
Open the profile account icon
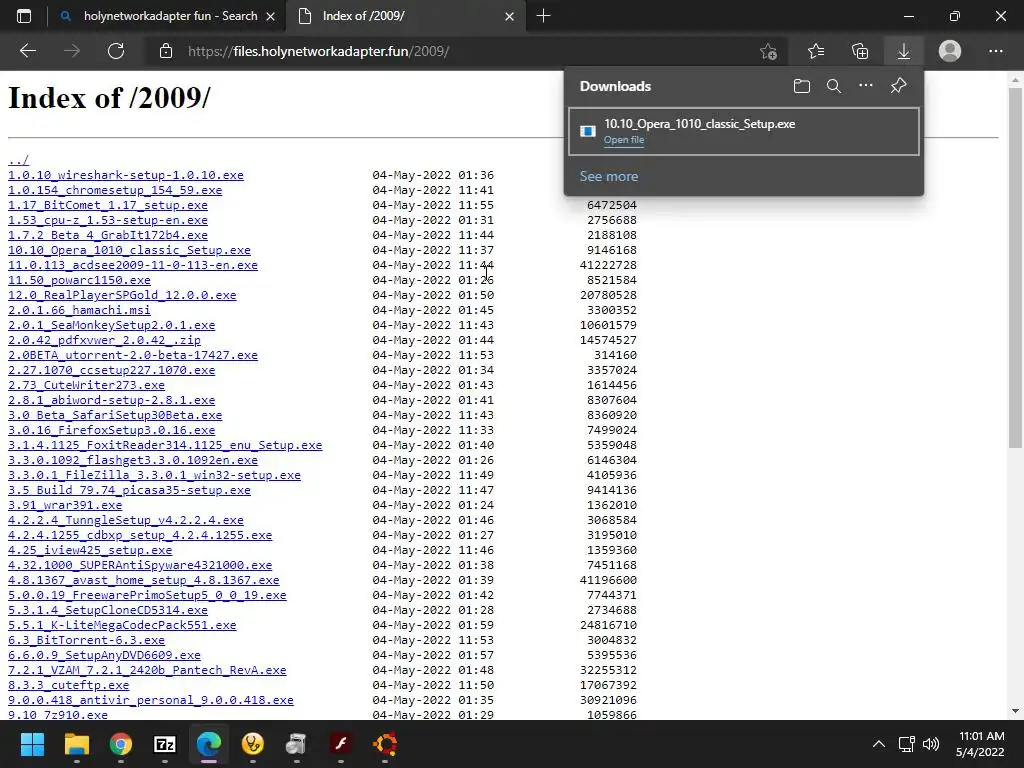pyautogui.click(x=950, y=51)
